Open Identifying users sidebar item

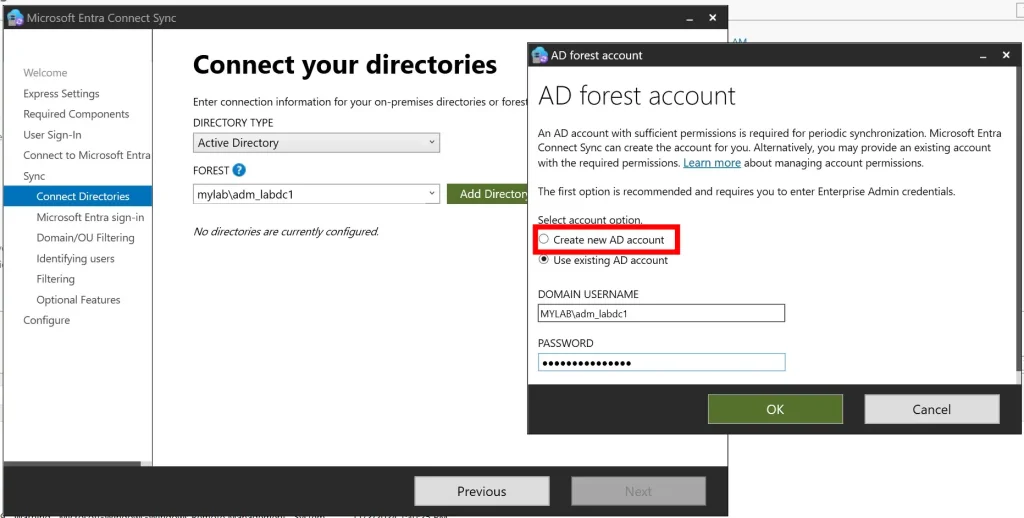pos(75,259)
